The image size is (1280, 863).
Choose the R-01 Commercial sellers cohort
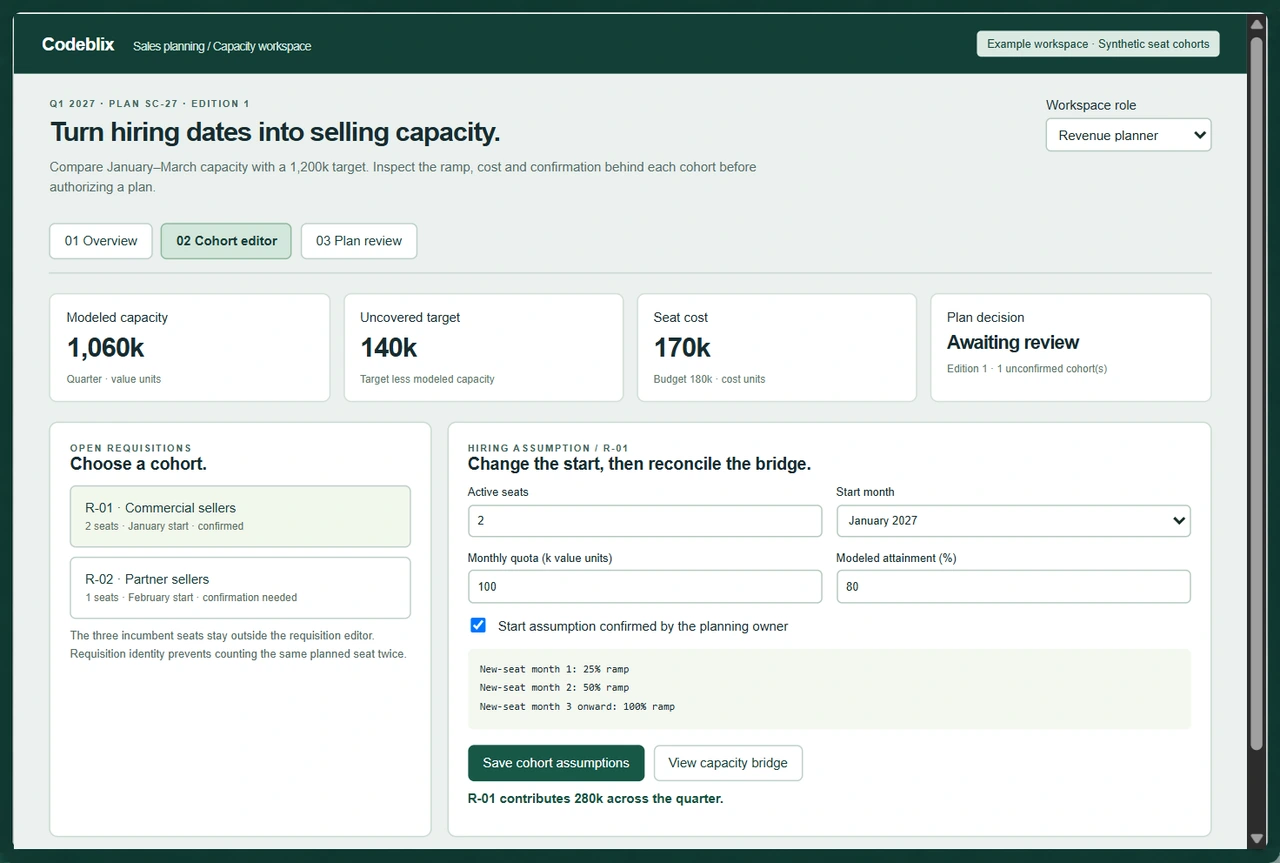[x=240, y=516]
